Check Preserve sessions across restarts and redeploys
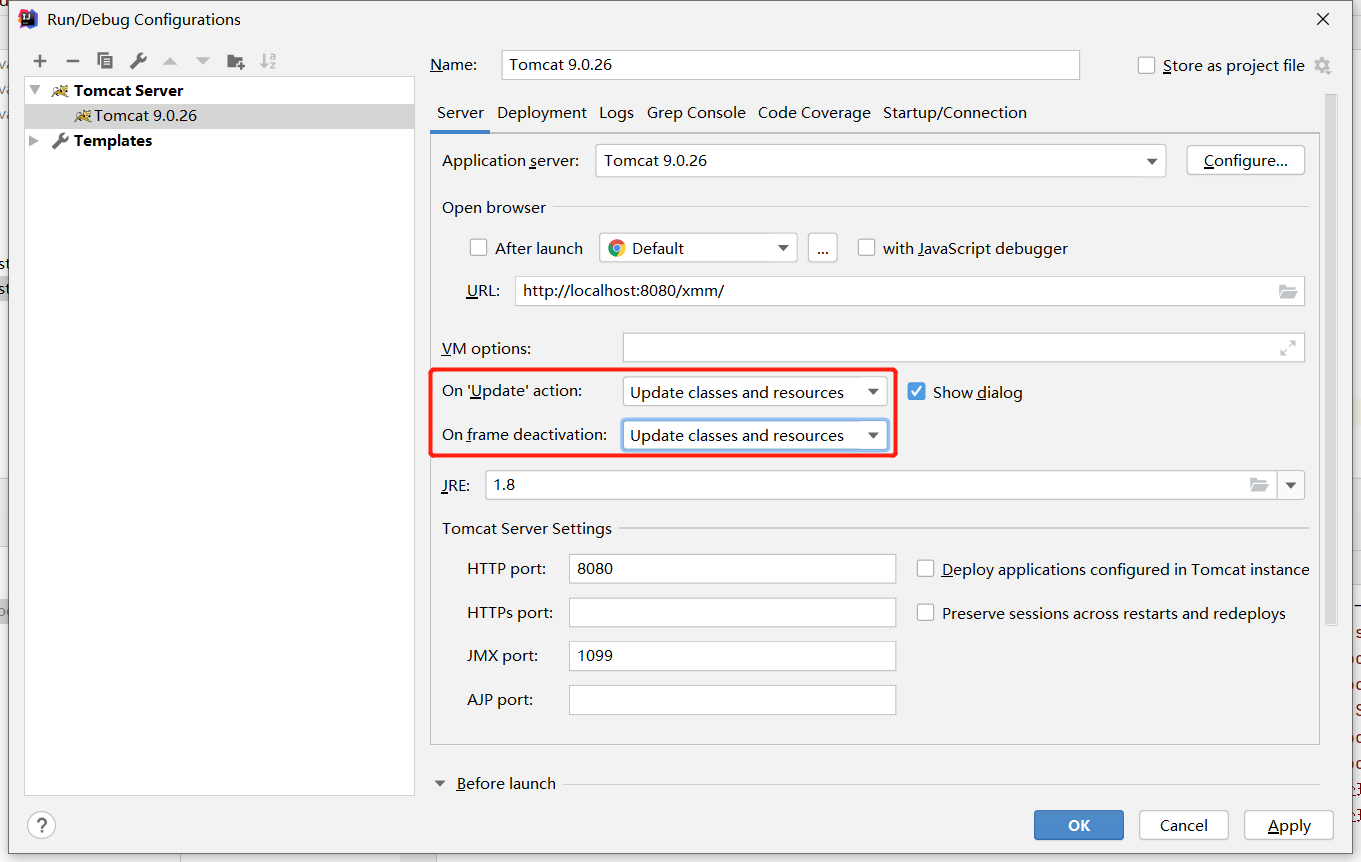The width and height of the screenshot is (1361, 862). (x=926, y=613)
